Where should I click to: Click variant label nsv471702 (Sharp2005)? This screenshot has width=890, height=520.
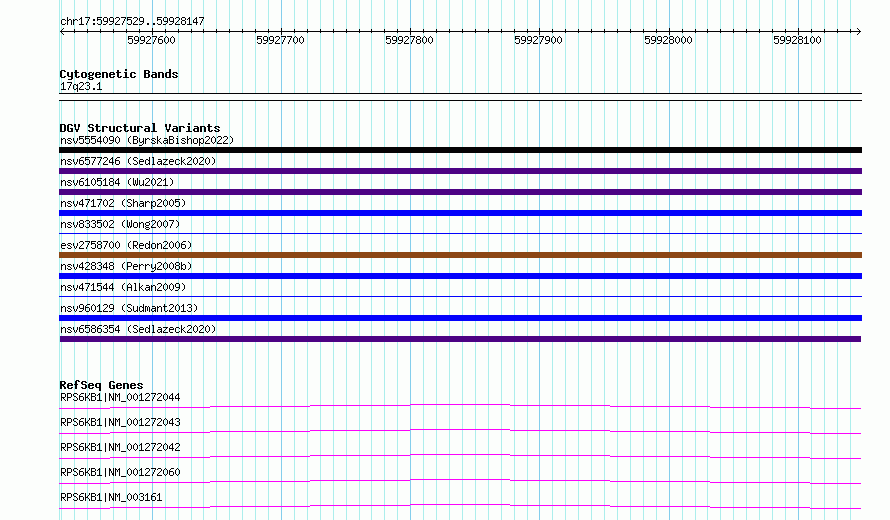123,203
